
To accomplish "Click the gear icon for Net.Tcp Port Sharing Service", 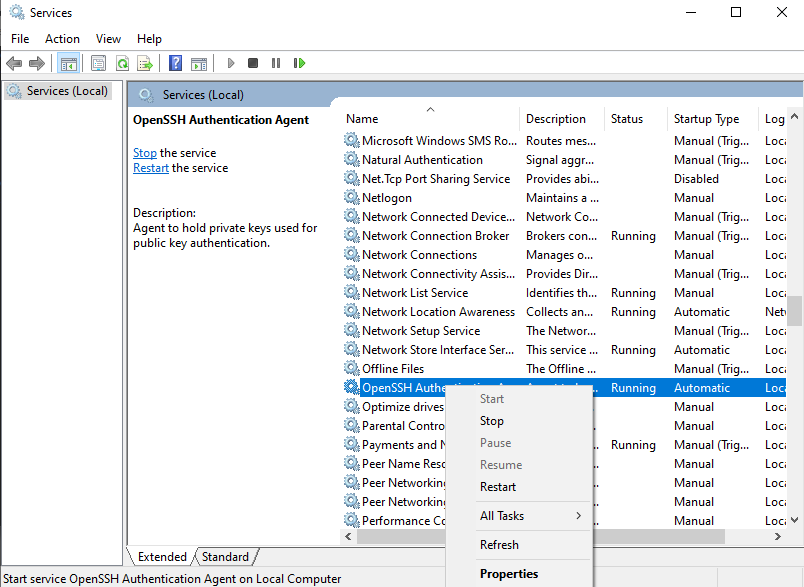I will click(x=352, y=178).
